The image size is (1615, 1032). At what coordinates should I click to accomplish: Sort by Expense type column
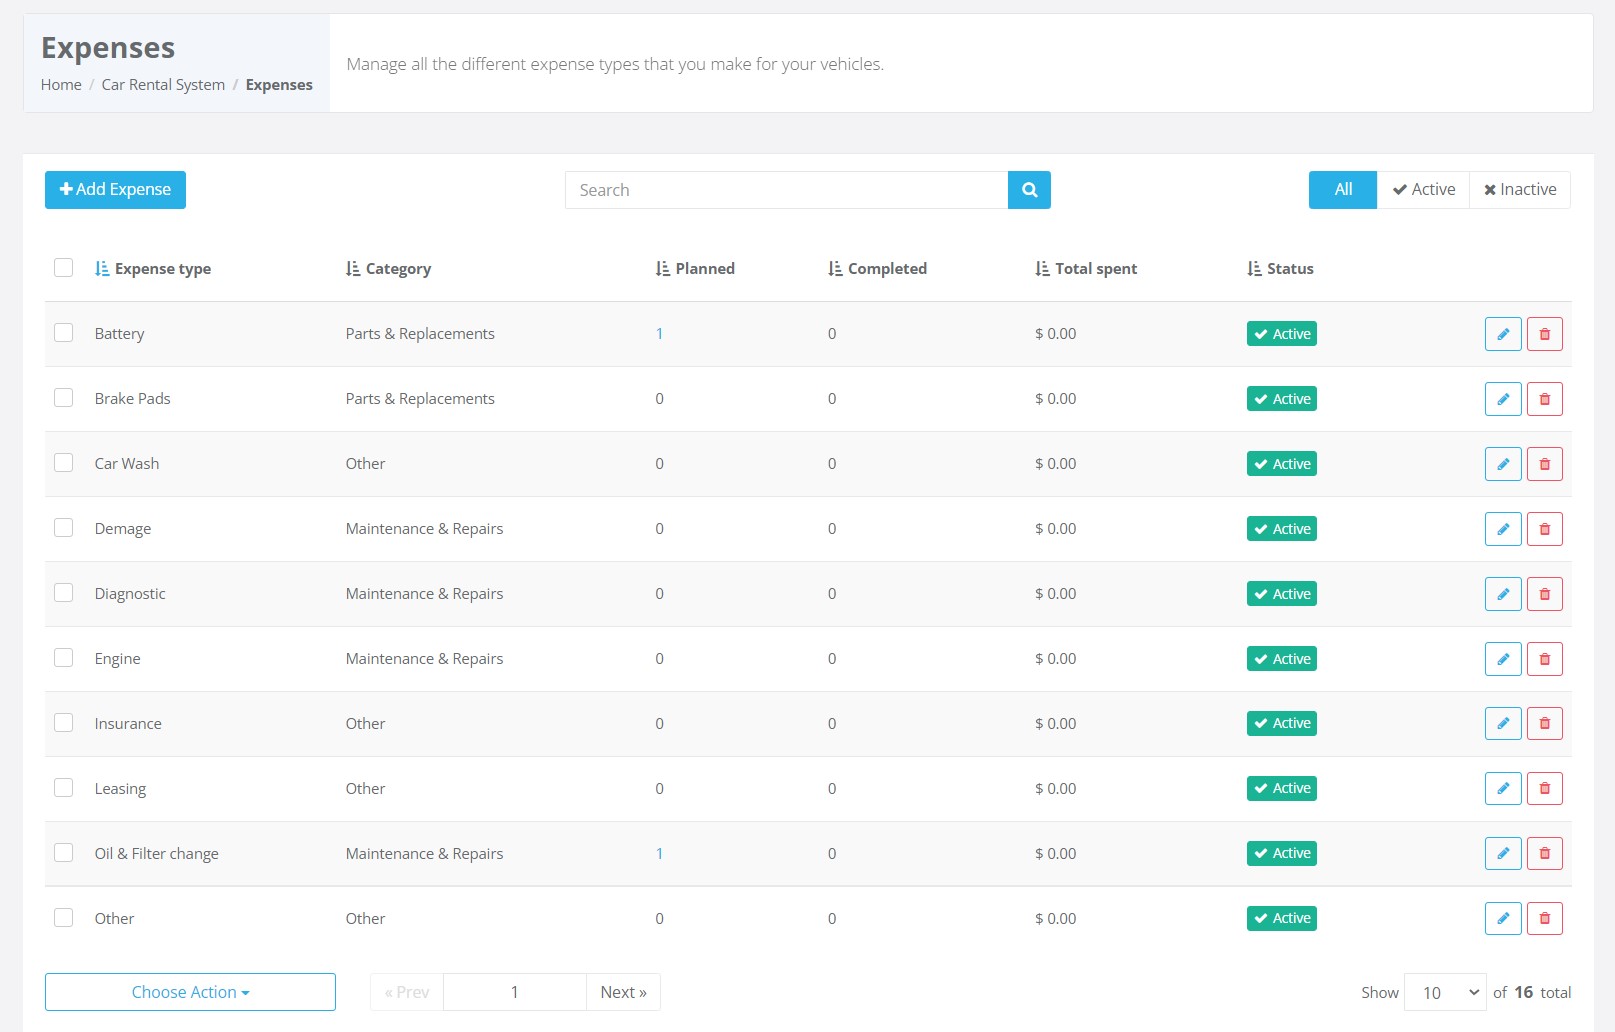[153, 269]
